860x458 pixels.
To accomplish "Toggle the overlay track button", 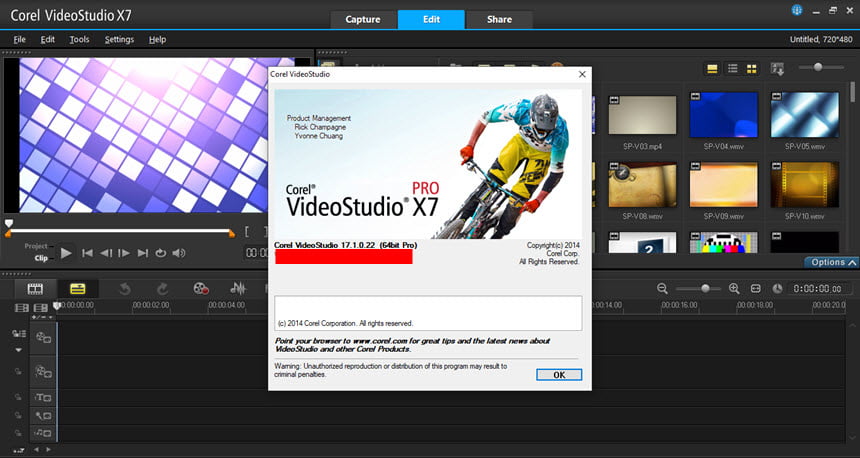I will pos(43,372).
